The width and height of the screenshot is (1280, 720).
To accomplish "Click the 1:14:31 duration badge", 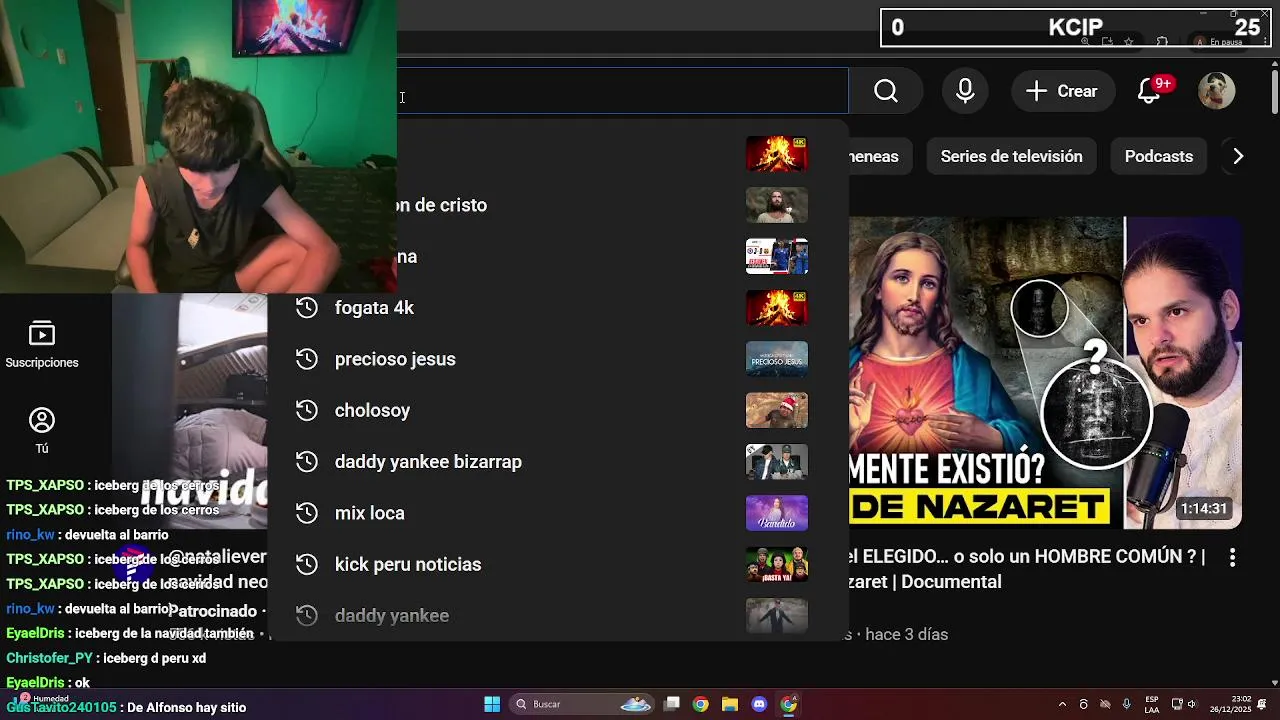I will pyautogui.click(x=1203, y=508).
